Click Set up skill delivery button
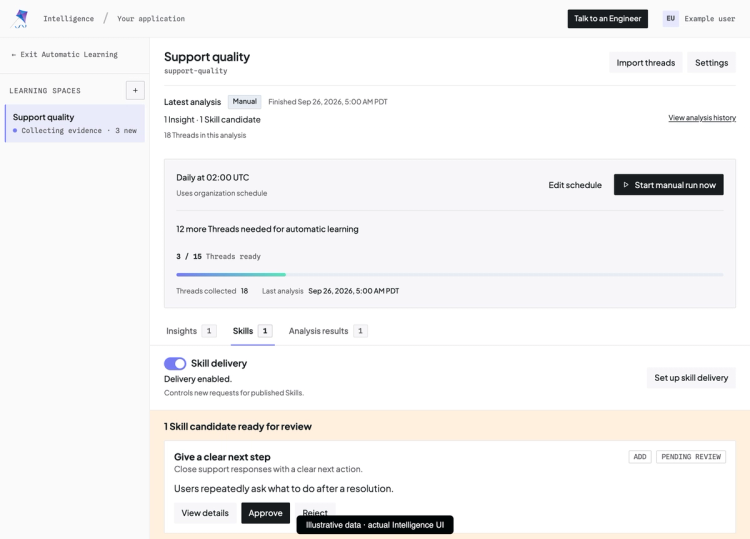This screenshot has width=750, height=539. tap(691, 378)
